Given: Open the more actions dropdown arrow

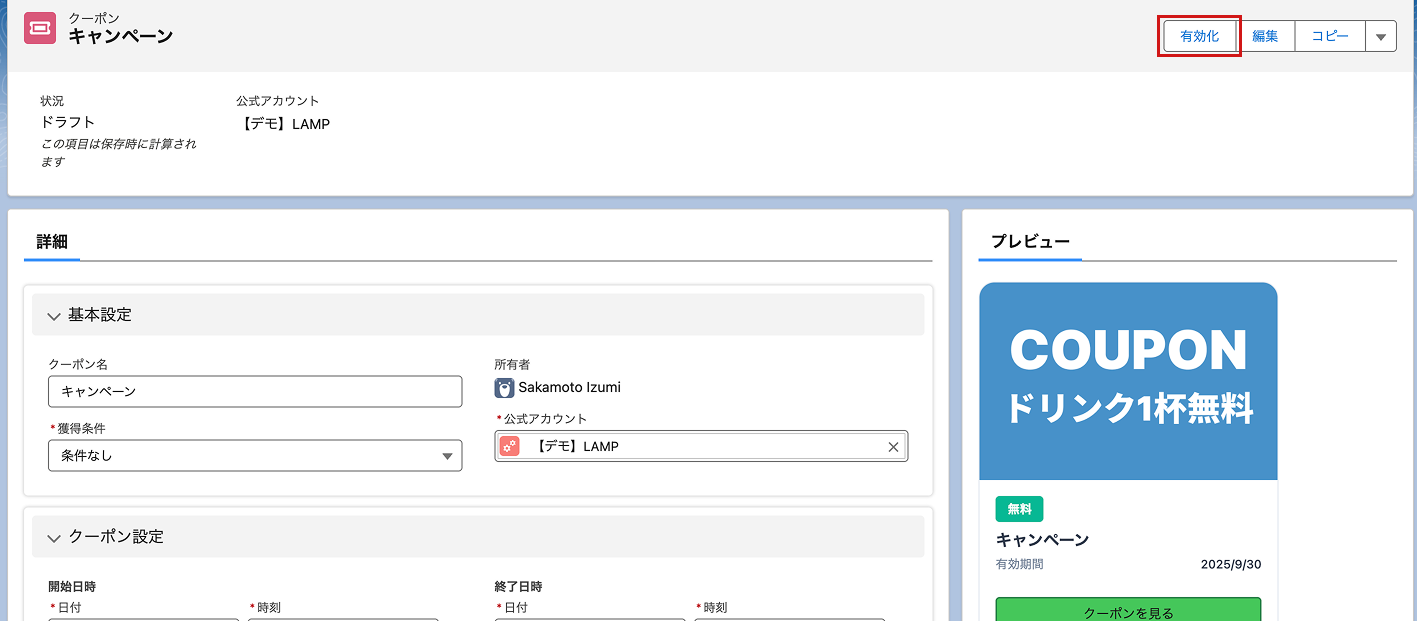Looking at the screenshot, I should pyautogui.click(x=1380, y=37).
